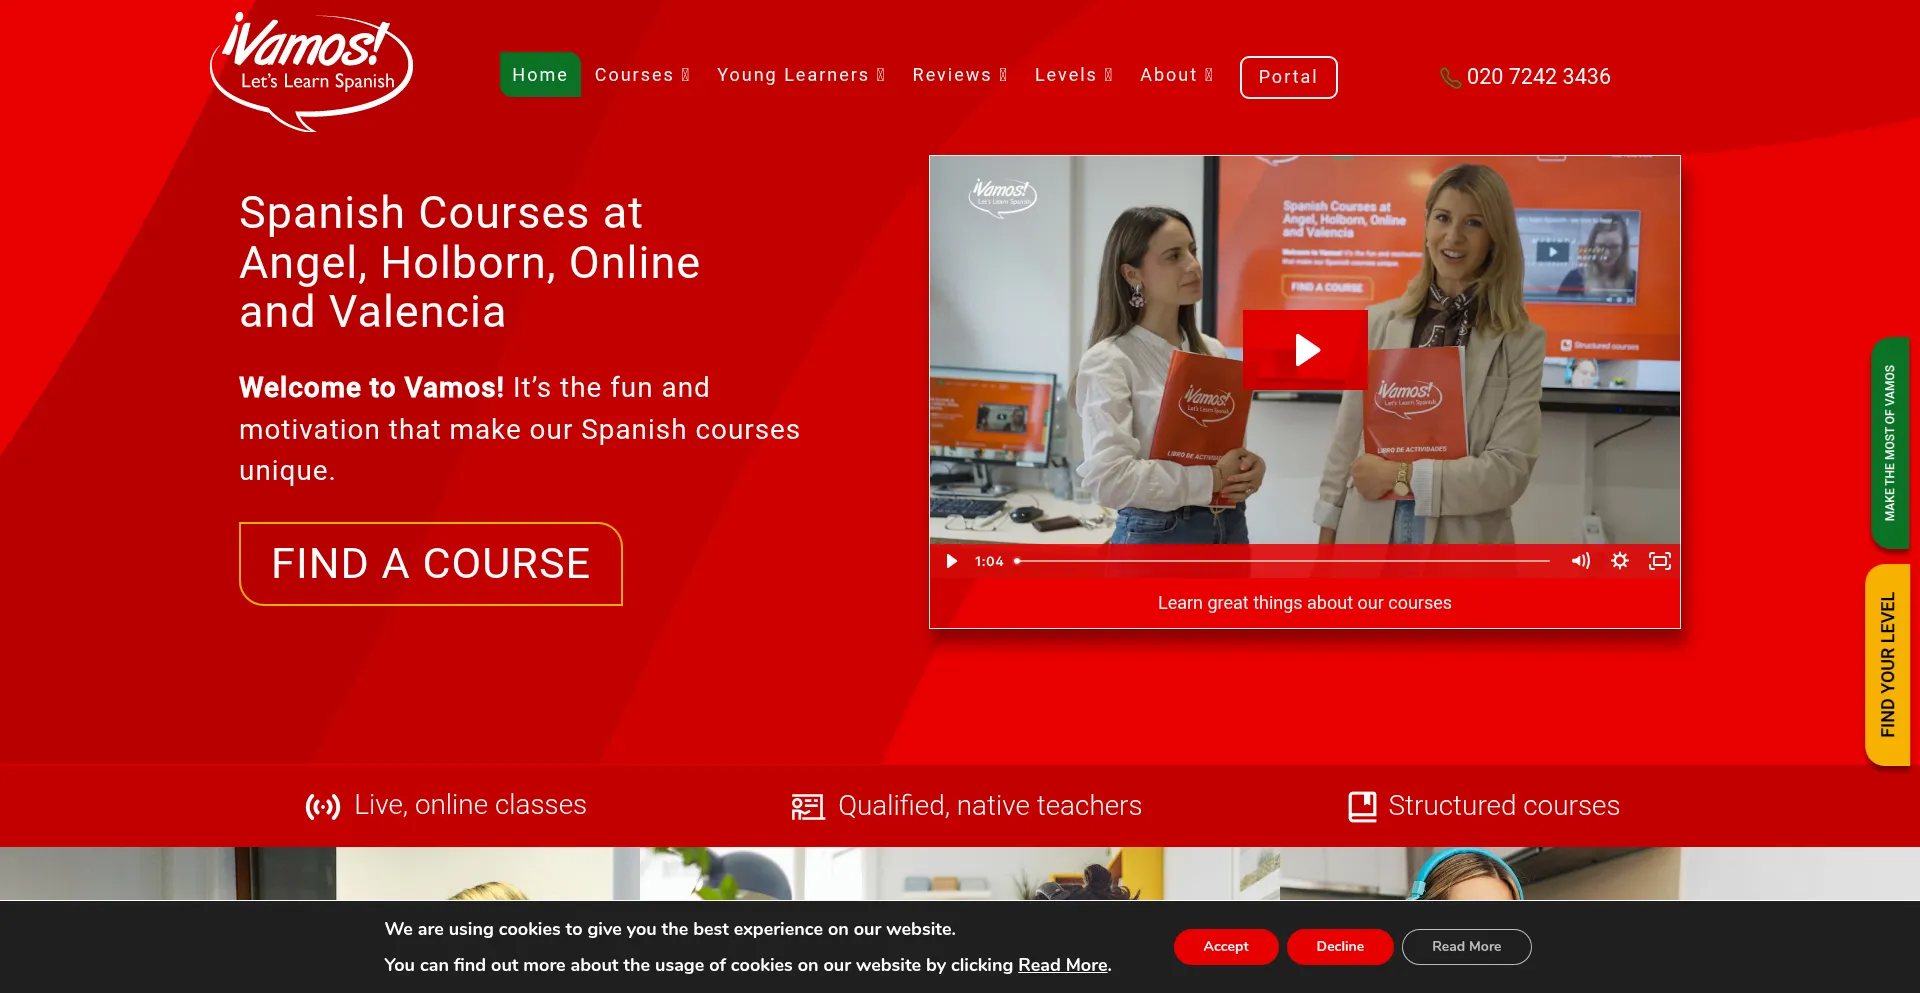Follow the underlined Read More link in cookie text
Screen dimensions: 1920x993
tap(1063, 965)
